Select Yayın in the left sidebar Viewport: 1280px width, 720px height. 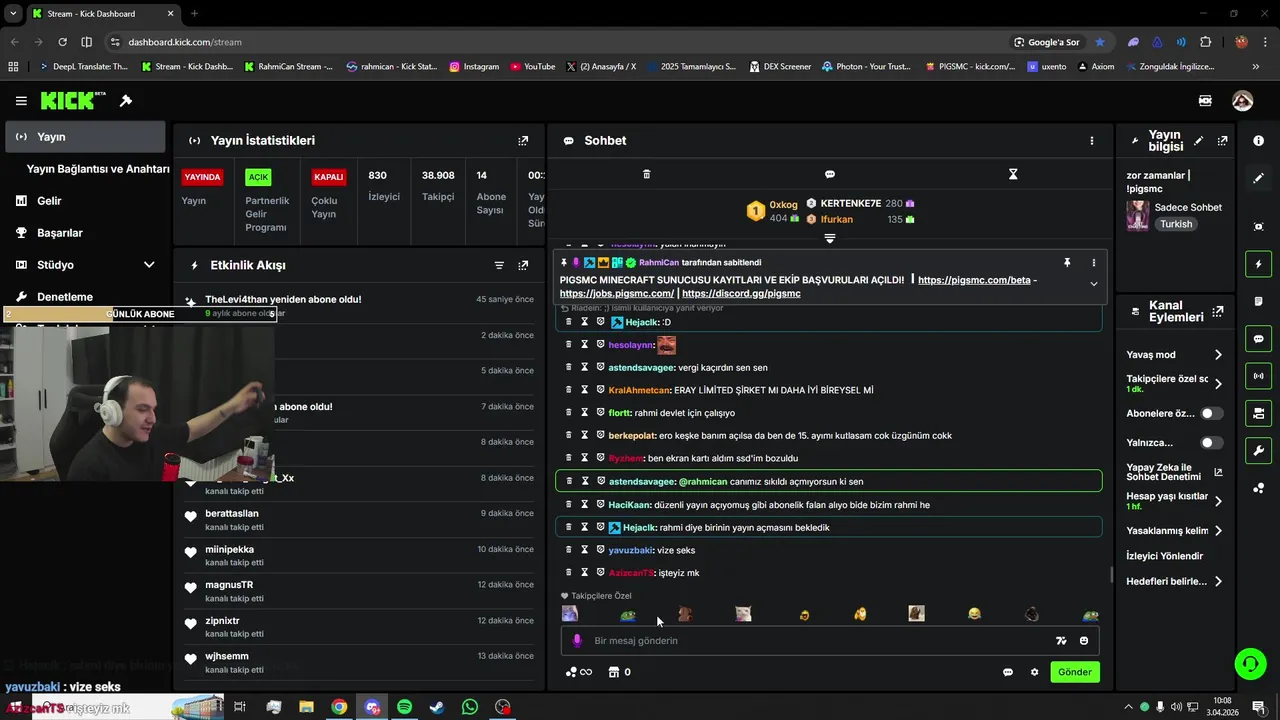point(85,137)
